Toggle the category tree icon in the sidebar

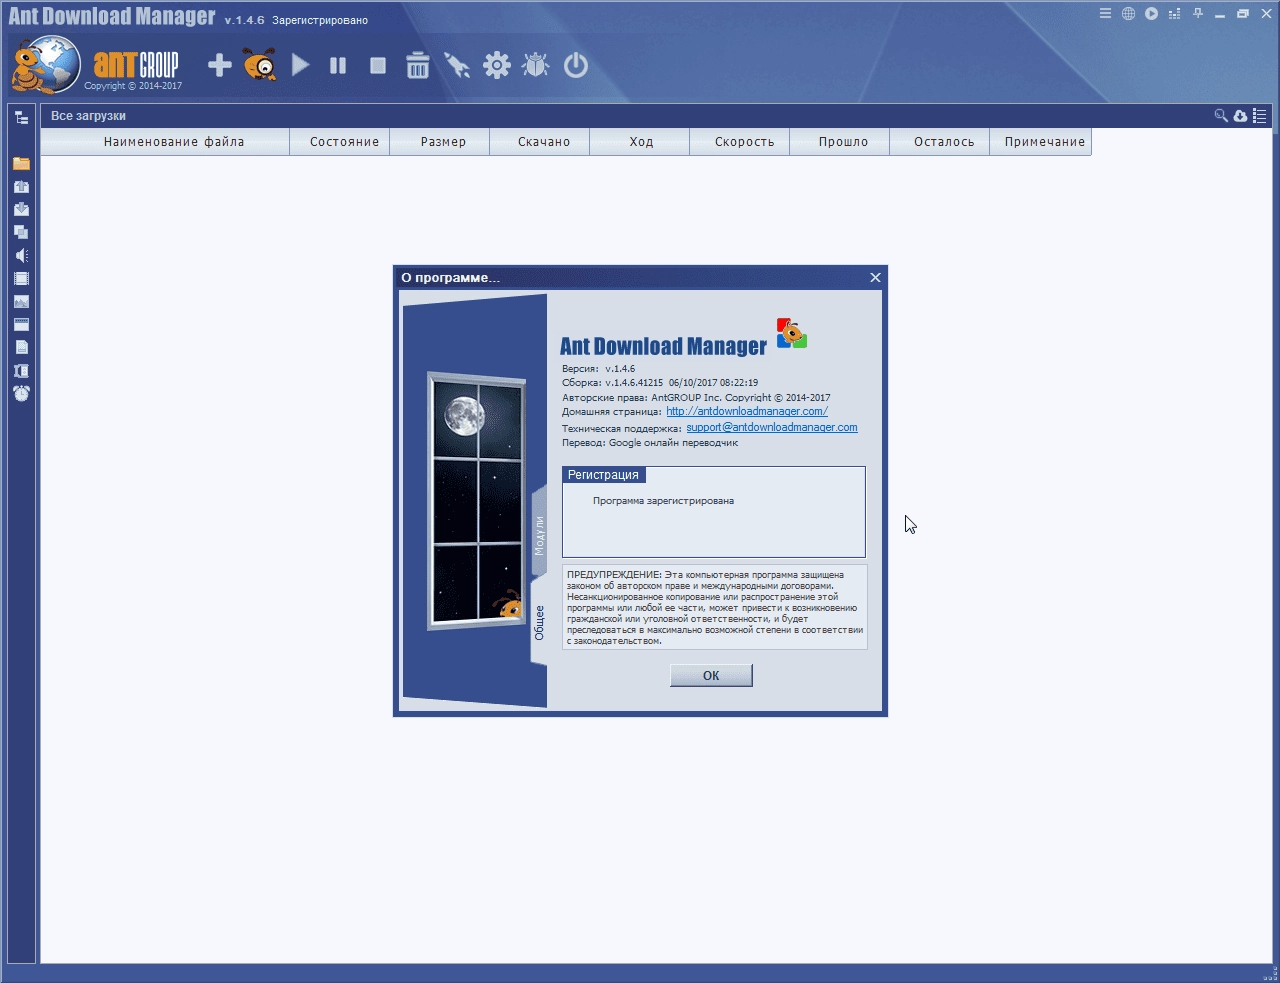coord(21,117)
